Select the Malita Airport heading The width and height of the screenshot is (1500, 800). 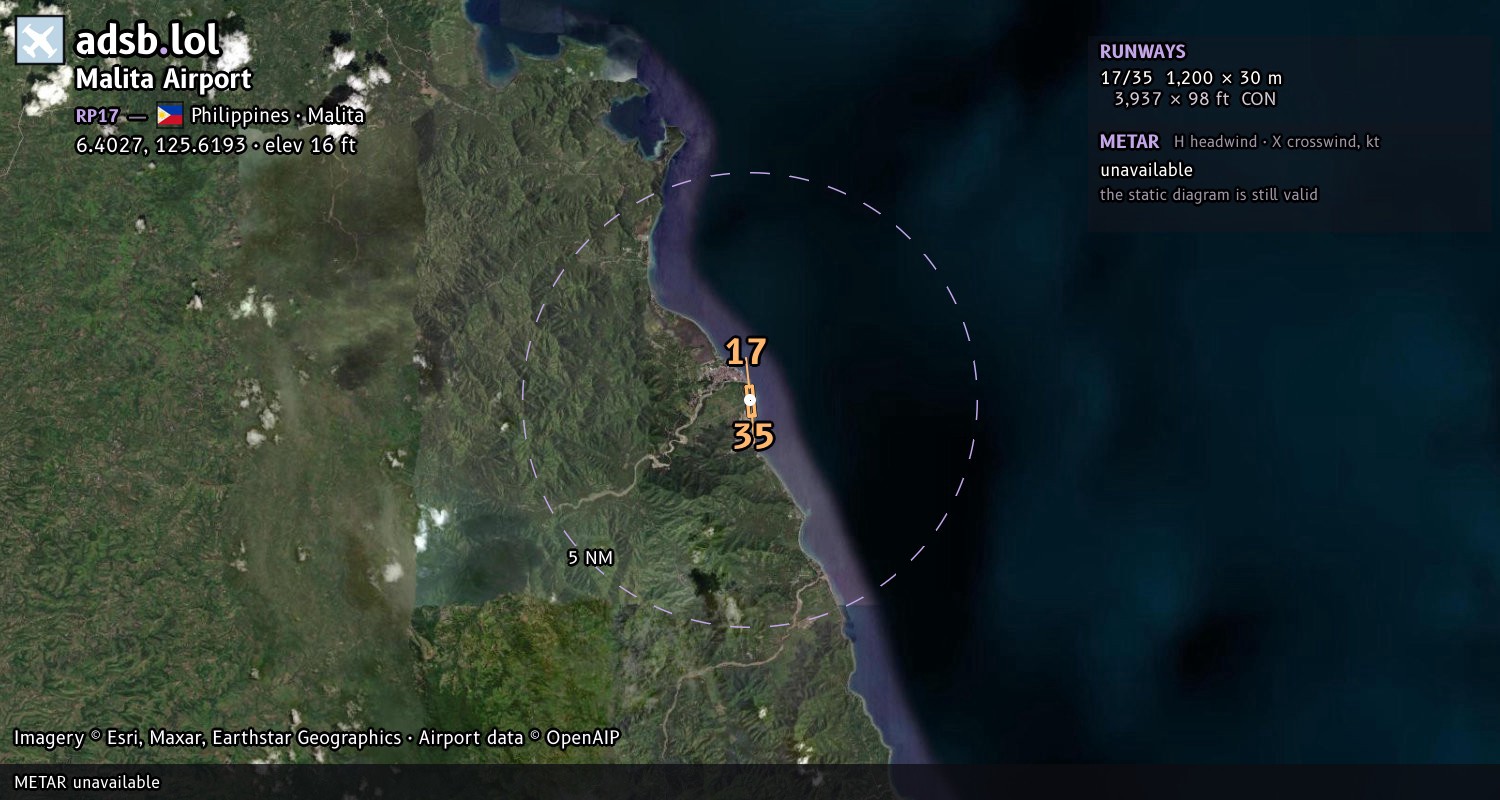tap(164, 79)
